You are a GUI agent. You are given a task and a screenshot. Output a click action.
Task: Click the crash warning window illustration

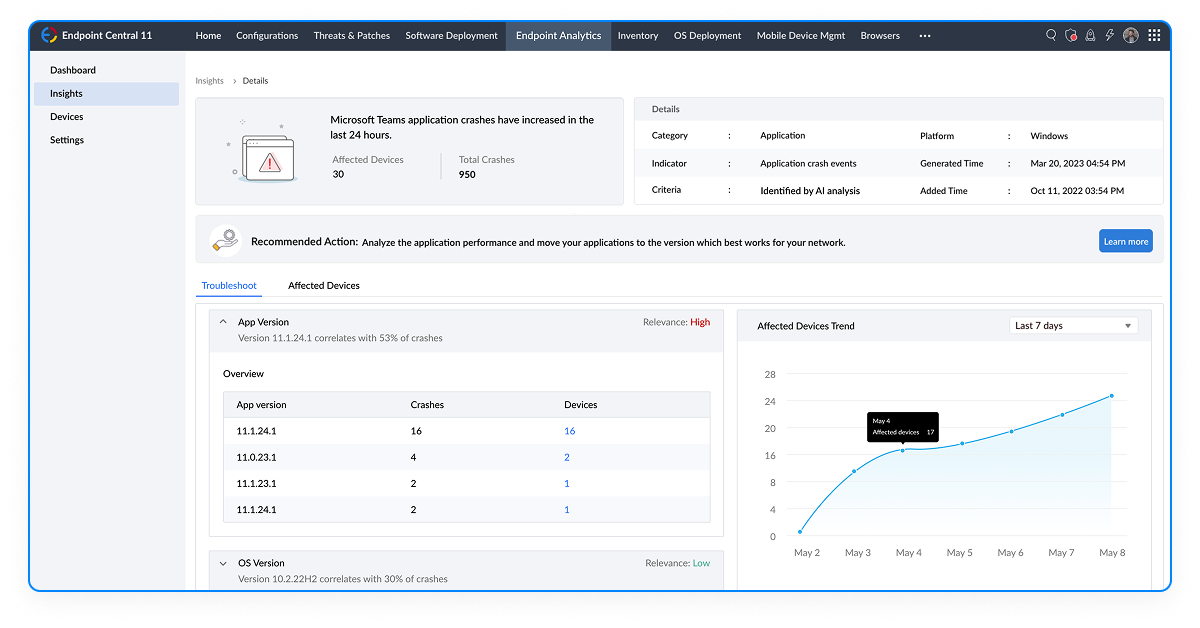(263, 152)
